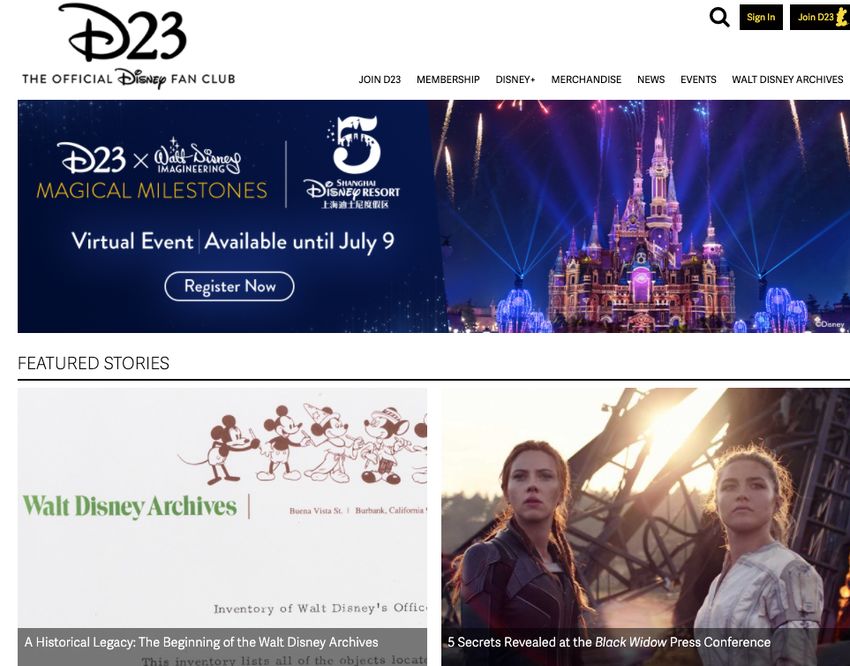Viewport: 850px width, 666px height.
Task: Click the Disney script logo in tagline
Action: [x=141, y=79]
